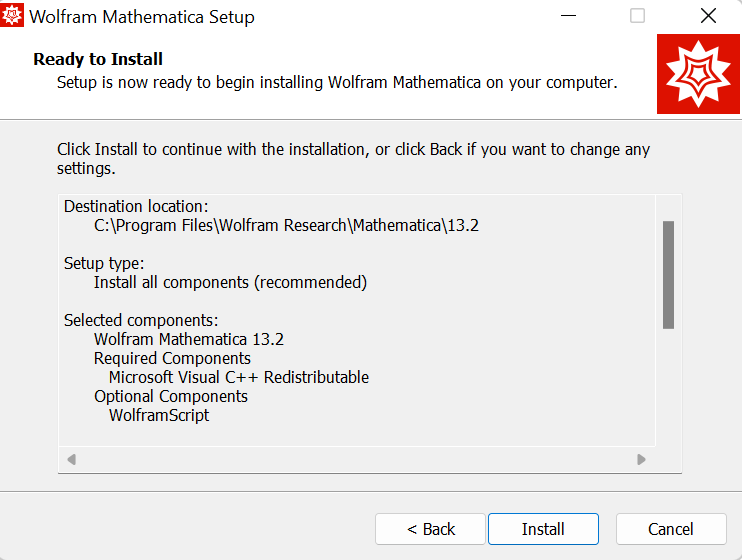742x560 pixels.
Task: Click the destination path C:\Program Files\Wolfram Research
Action: [x=286, y=226]
